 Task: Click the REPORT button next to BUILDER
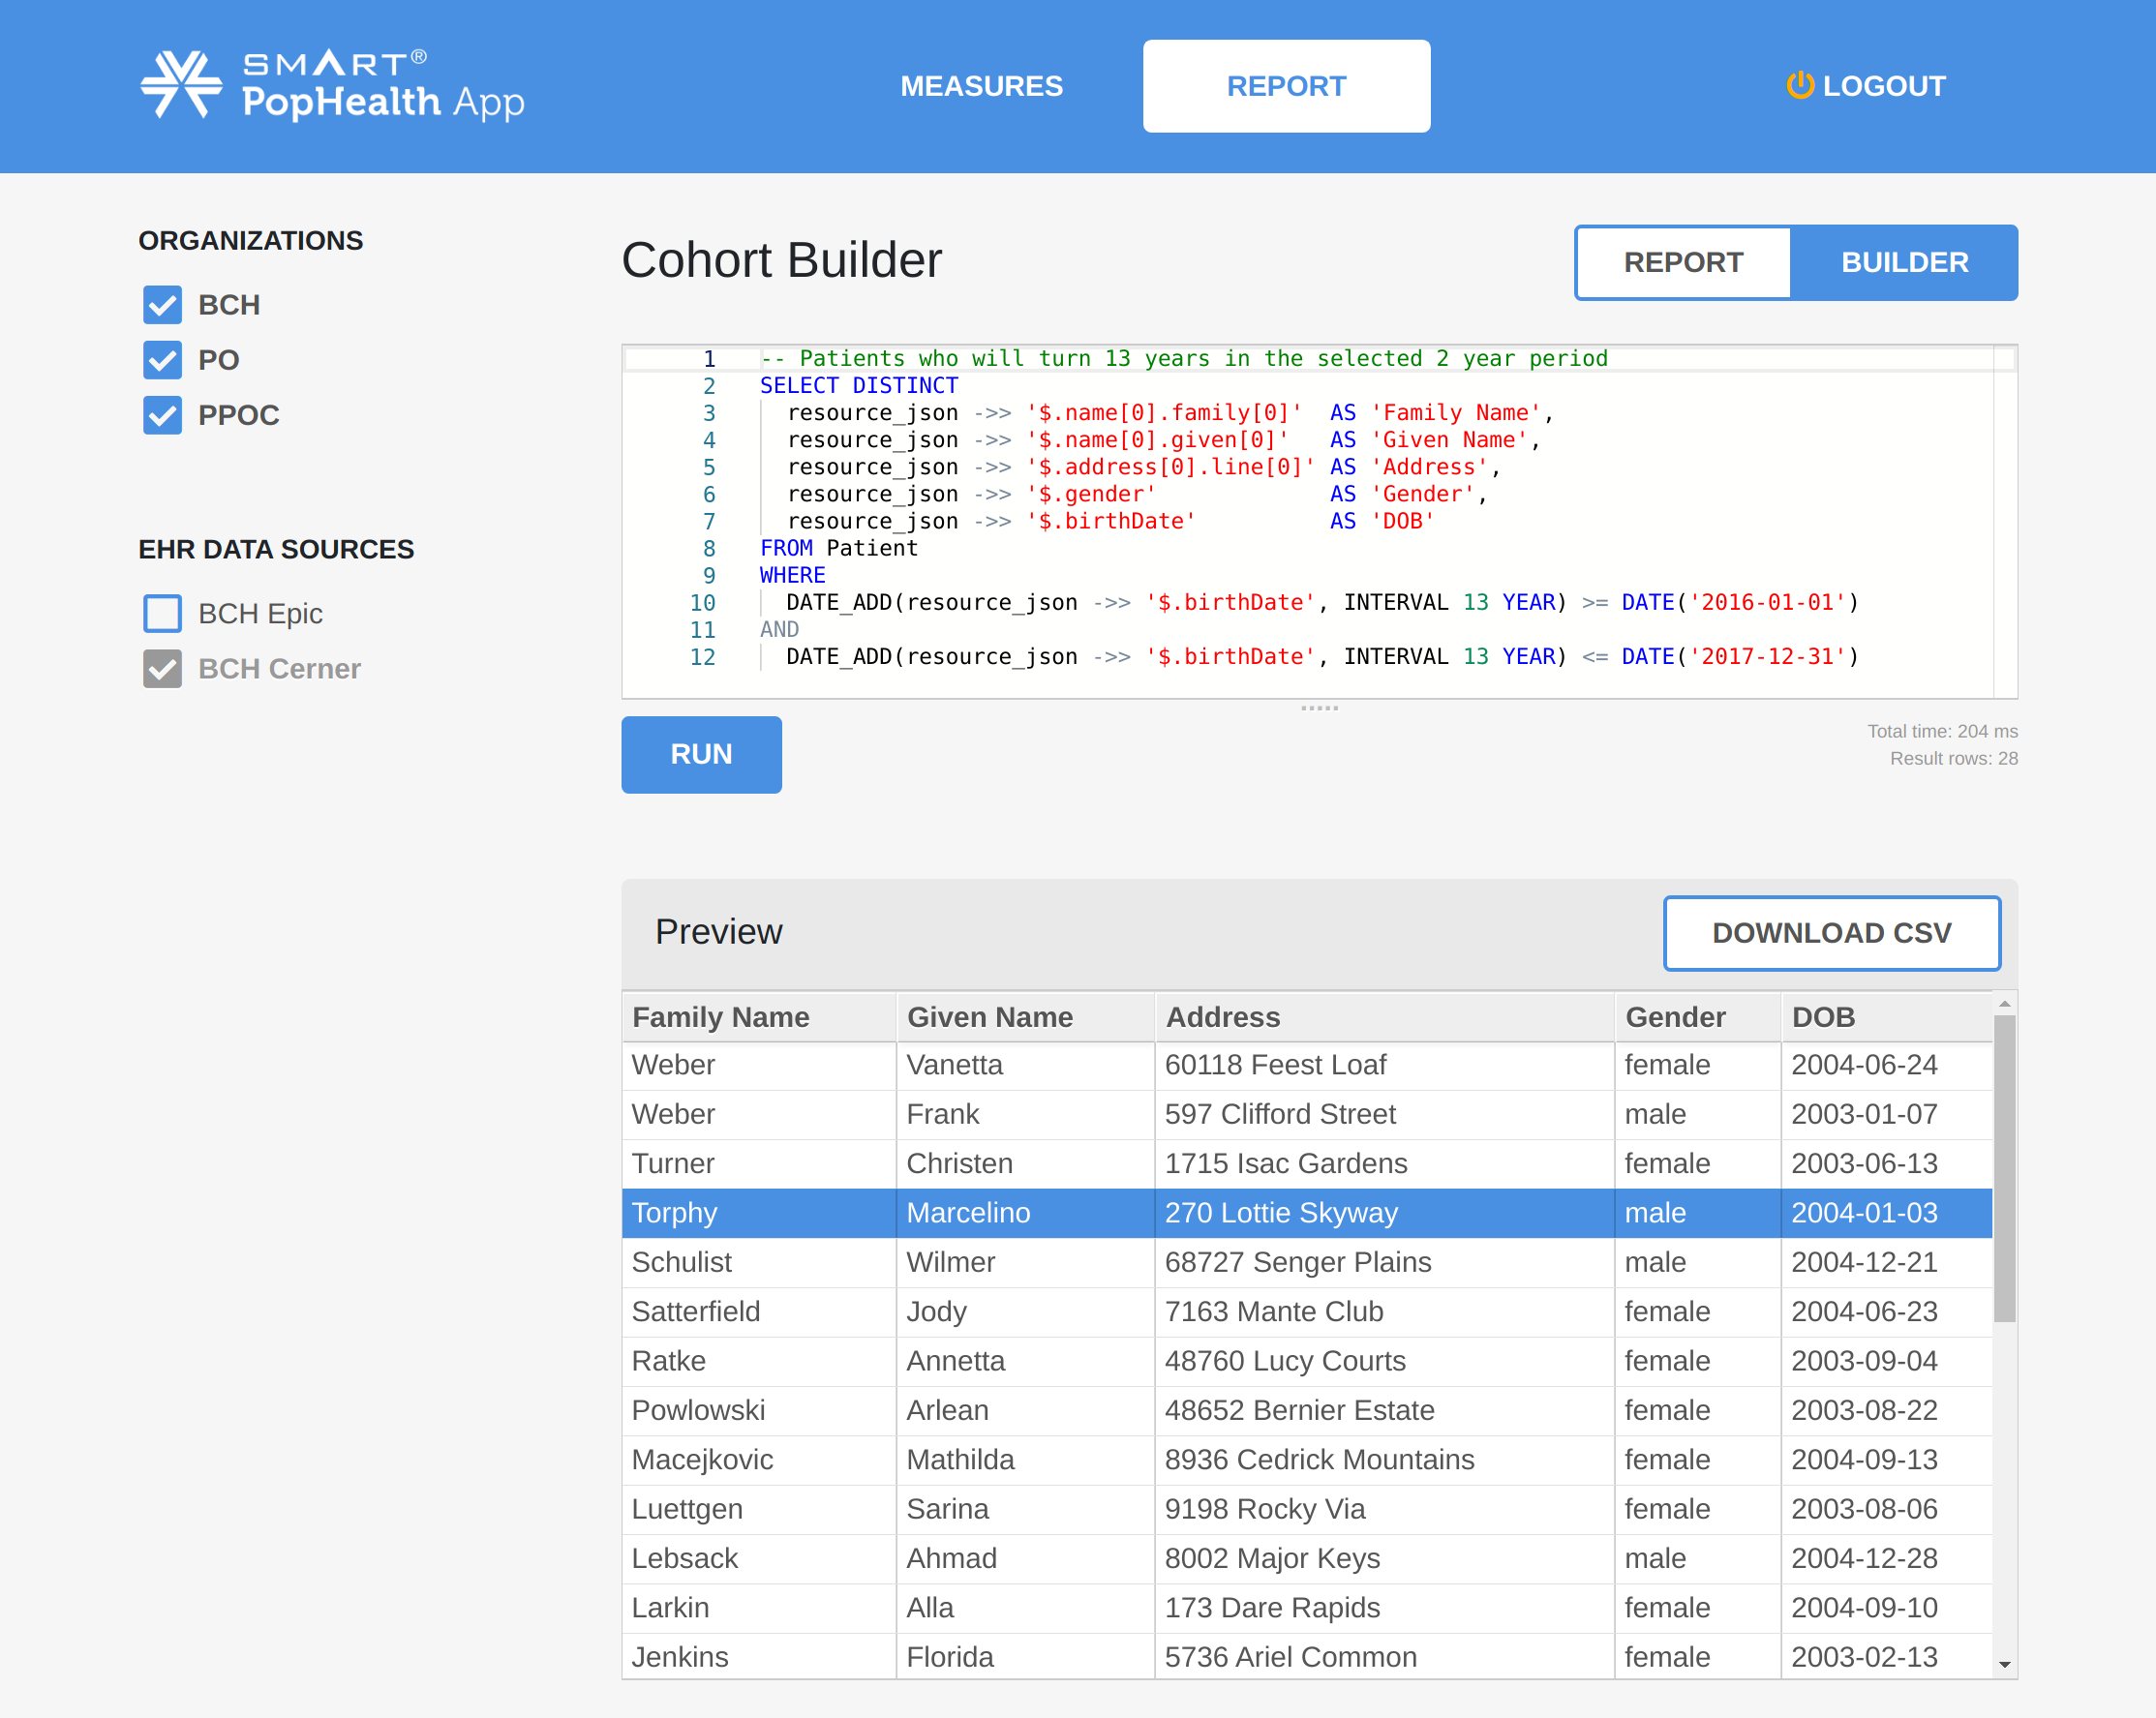pos(1685,263)
